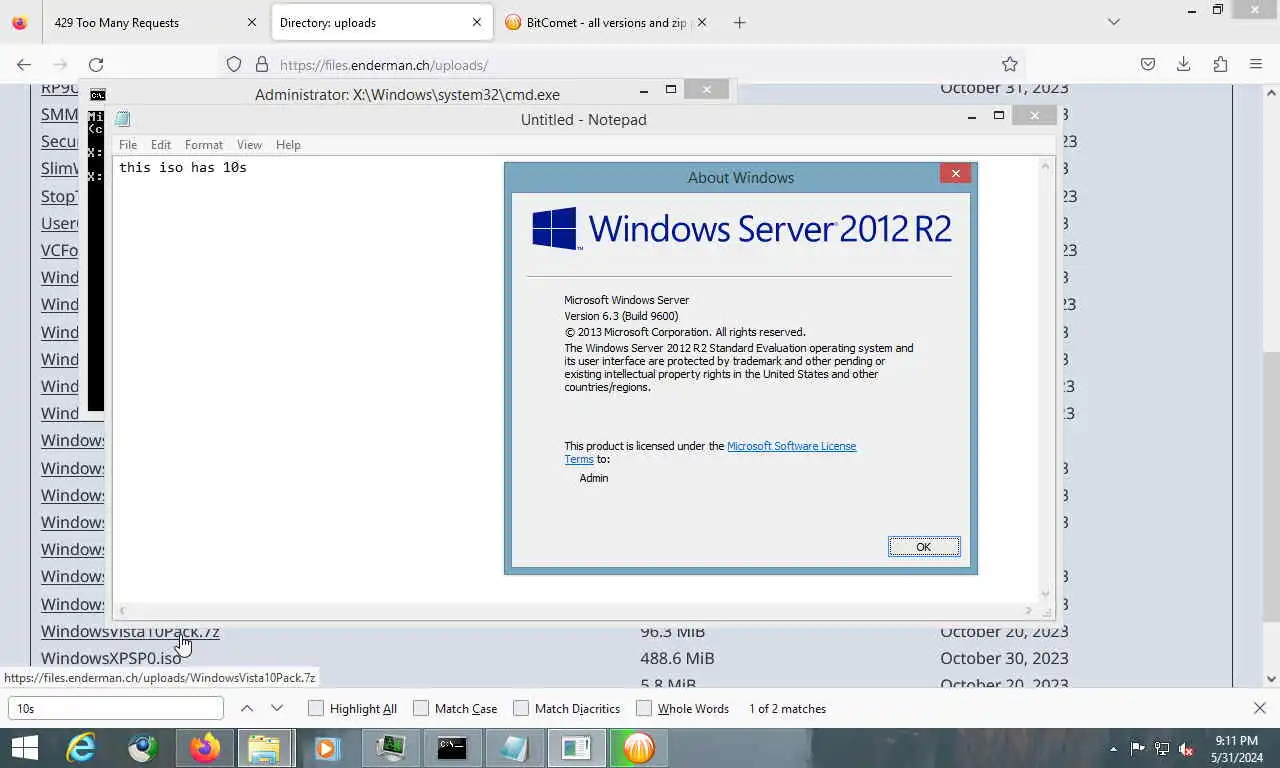This screenshot has height=768, width=1280.
Task: Open Firefox application hamburger menu
Action: click(1256, 64)
